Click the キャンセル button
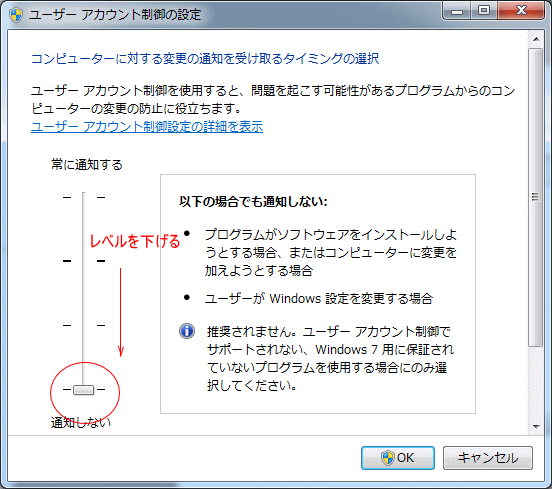This screenshot has height=489, width=552. tap(488, 458)
